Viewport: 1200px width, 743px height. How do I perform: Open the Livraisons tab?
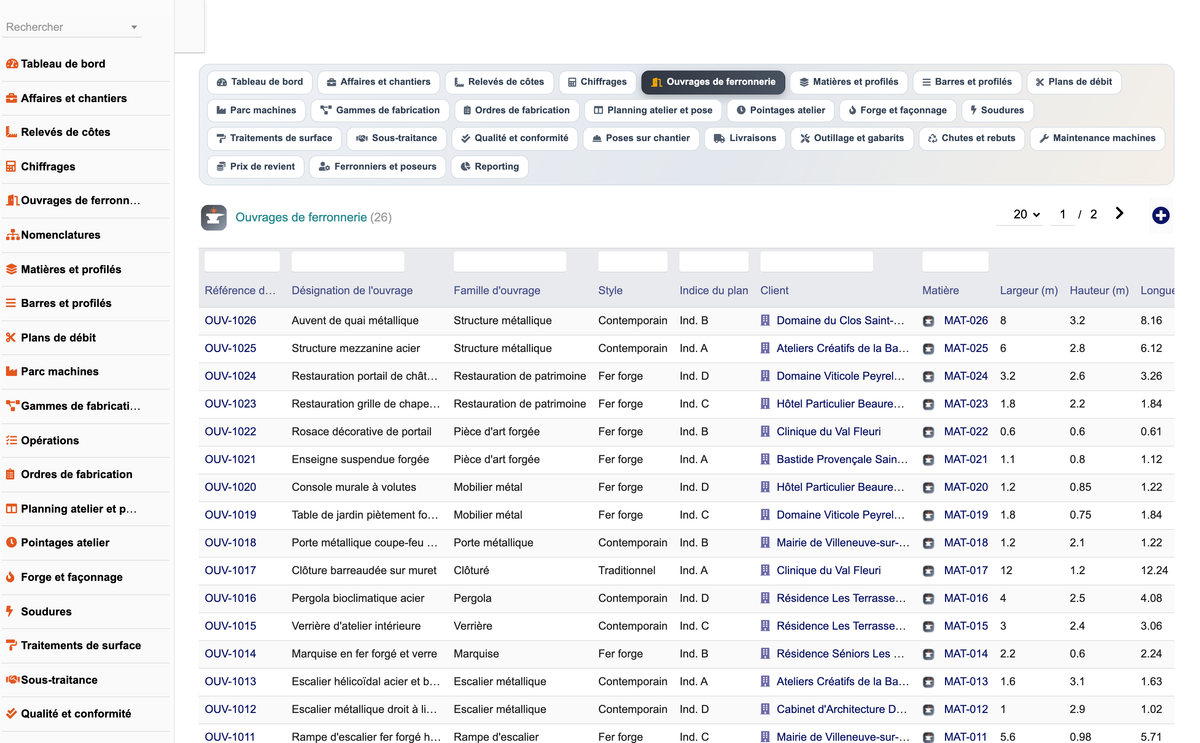[x=745, y=138]
